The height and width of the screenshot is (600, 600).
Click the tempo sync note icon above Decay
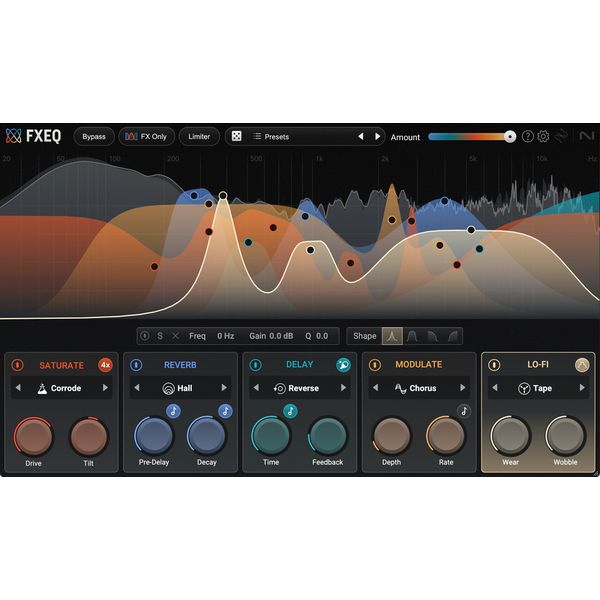pyautogui.click(x=225, y=411)
